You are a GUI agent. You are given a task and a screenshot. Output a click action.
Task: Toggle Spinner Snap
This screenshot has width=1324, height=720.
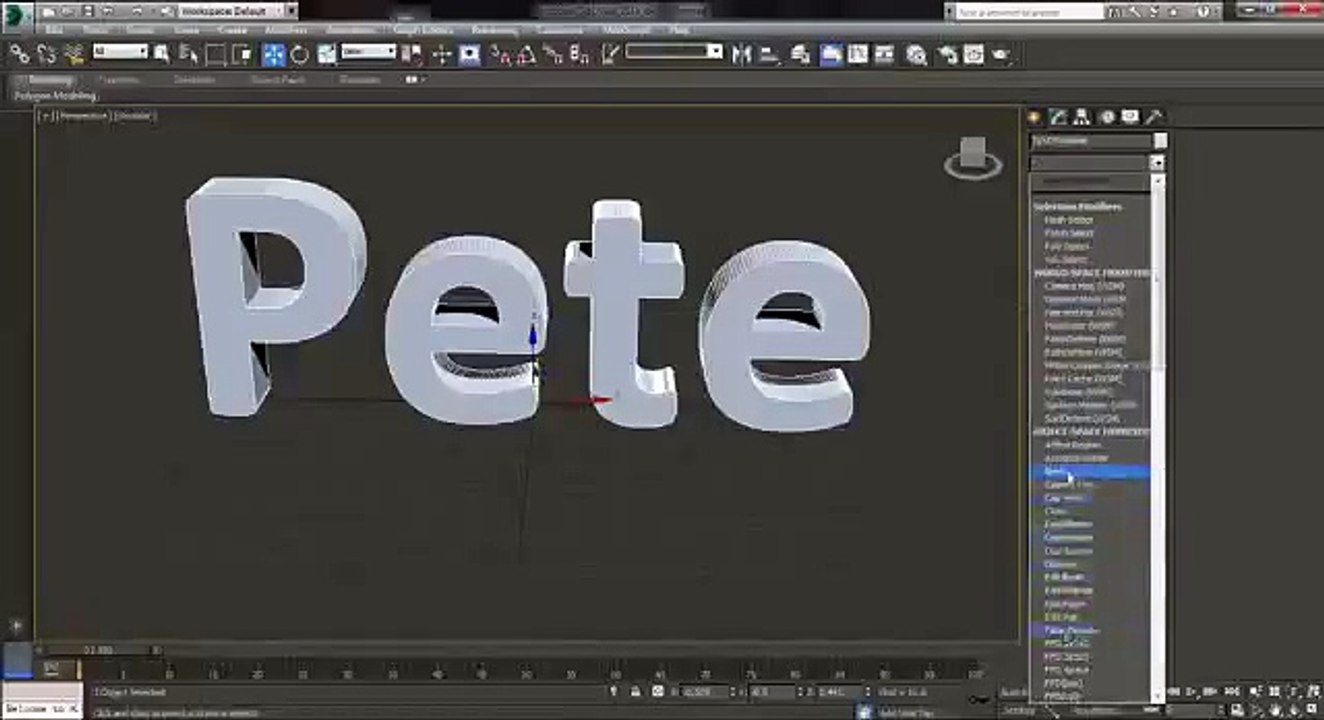(x=580, y=54)
